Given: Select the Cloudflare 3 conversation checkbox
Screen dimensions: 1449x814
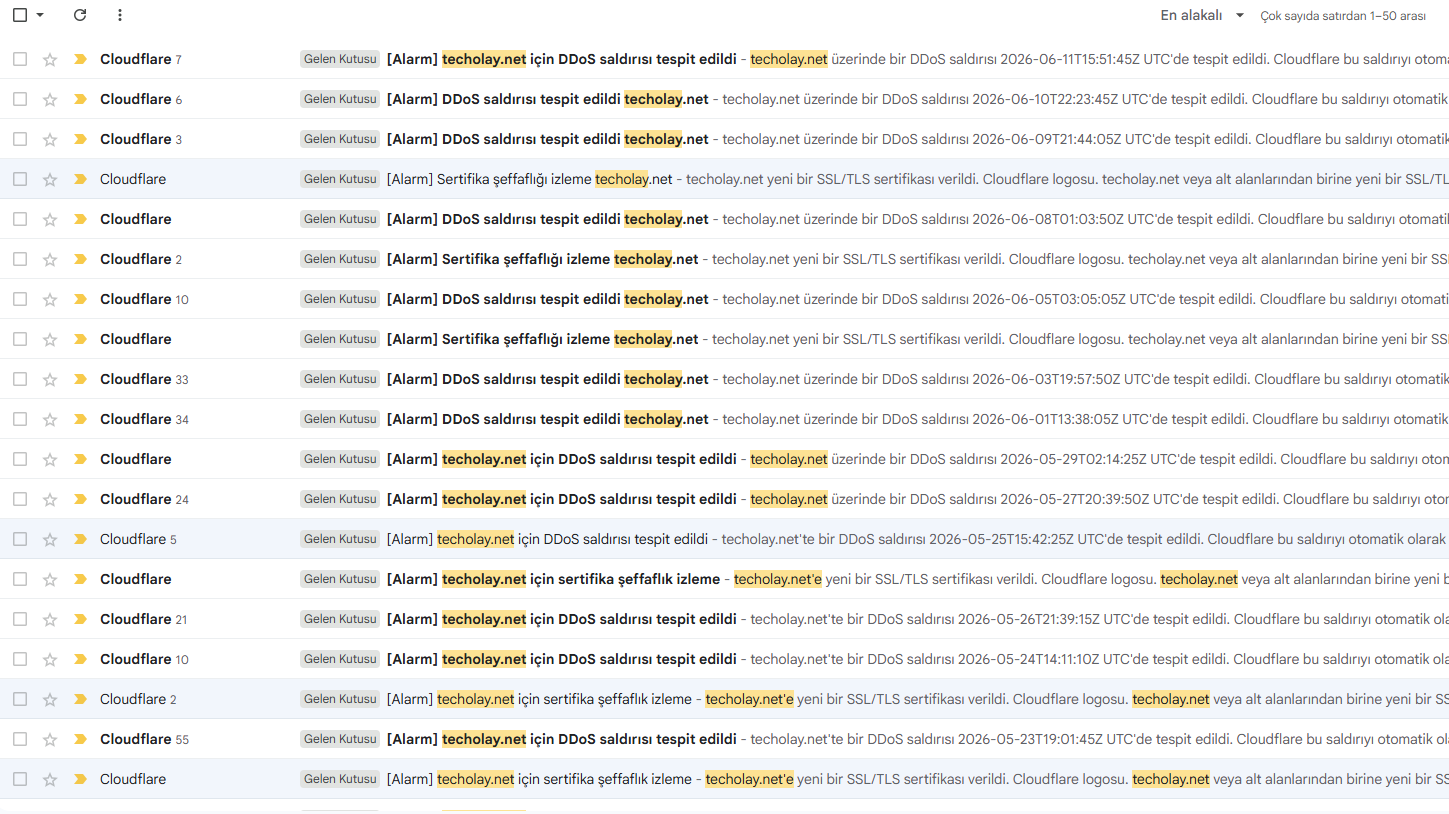Looking at the screenshot, I should click(x=20, y=139).
